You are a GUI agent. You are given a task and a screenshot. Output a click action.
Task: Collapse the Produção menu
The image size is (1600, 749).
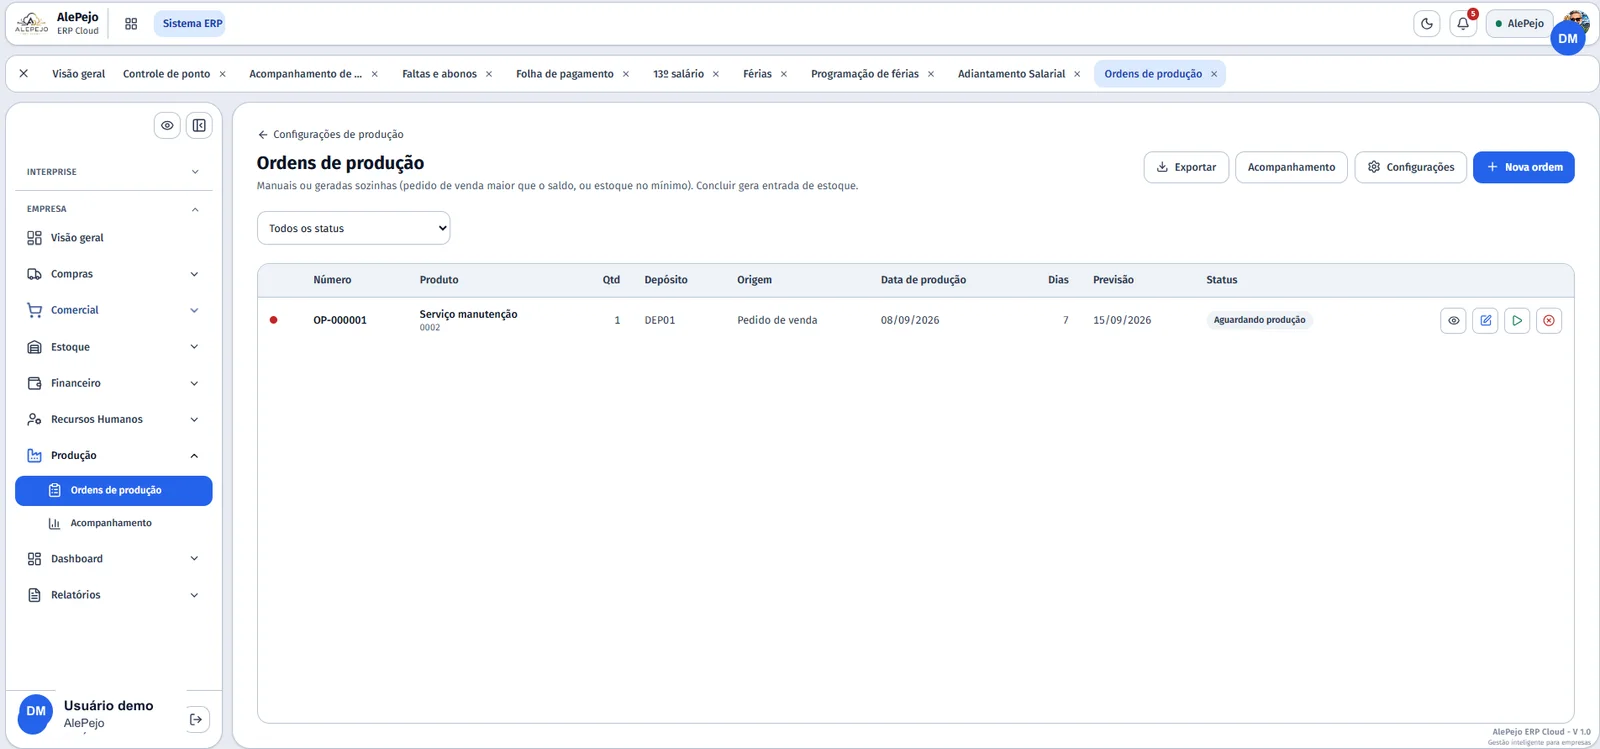coord(114,455)
